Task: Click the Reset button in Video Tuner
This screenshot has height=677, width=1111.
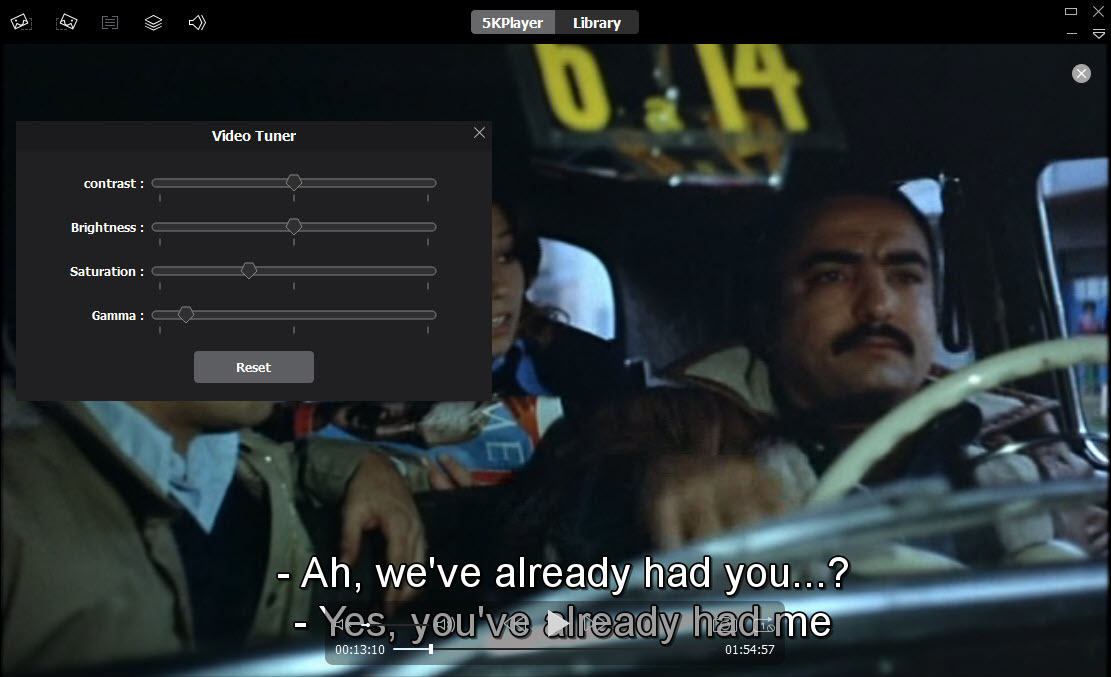Action: 254,367
